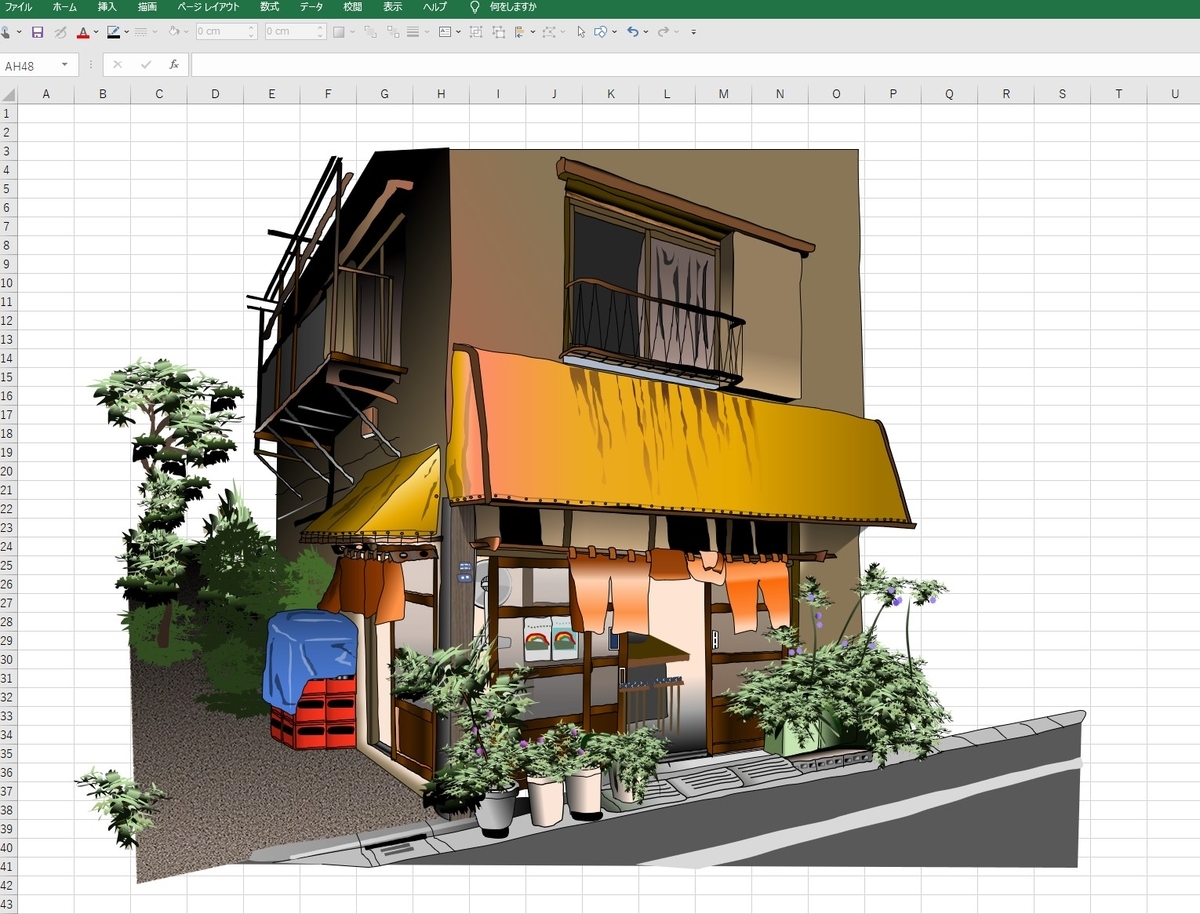Click the lightbulb icon beside 何をしますか

click(x=475, y=7)
